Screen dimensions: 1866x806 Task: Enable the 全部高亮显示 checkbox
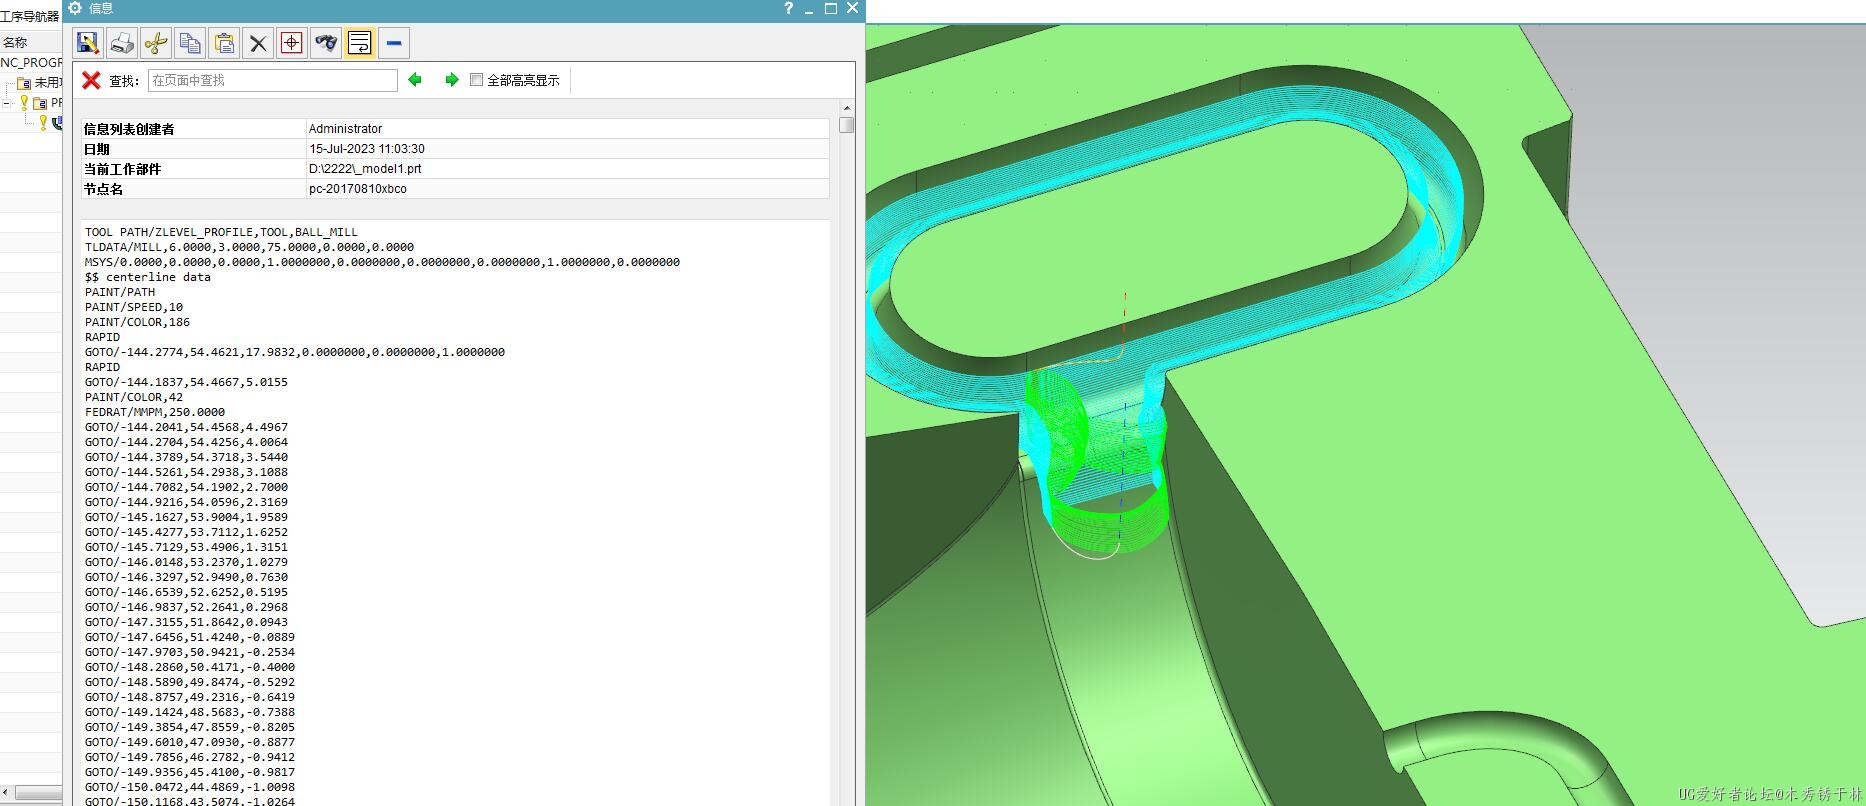(x=476, y=80)
